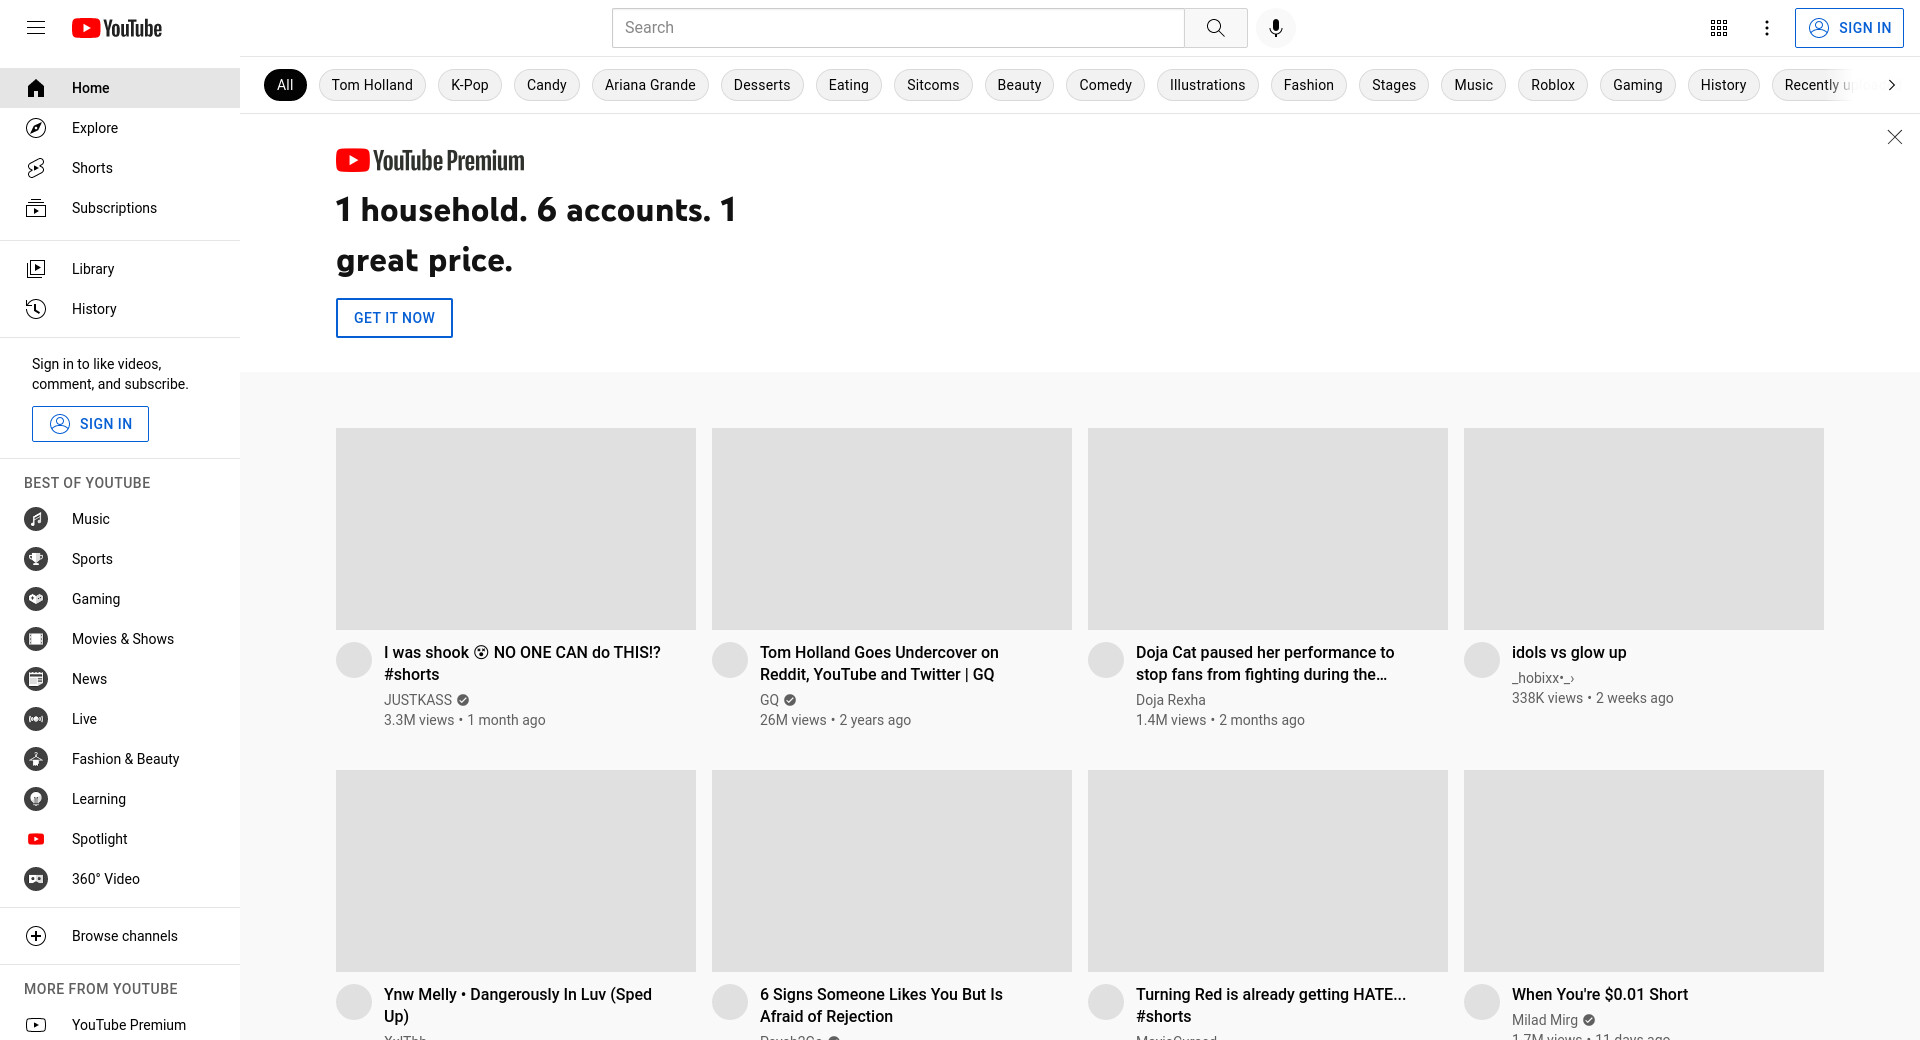Click the top-right SIGN IN button

click(x=1849, y=28)
